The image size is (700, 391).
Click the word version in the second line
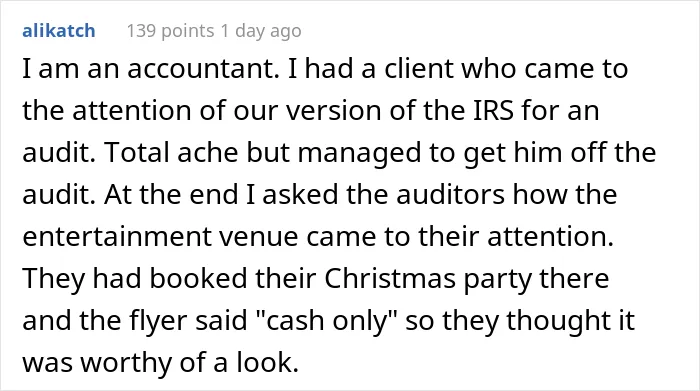coord(333,111)
